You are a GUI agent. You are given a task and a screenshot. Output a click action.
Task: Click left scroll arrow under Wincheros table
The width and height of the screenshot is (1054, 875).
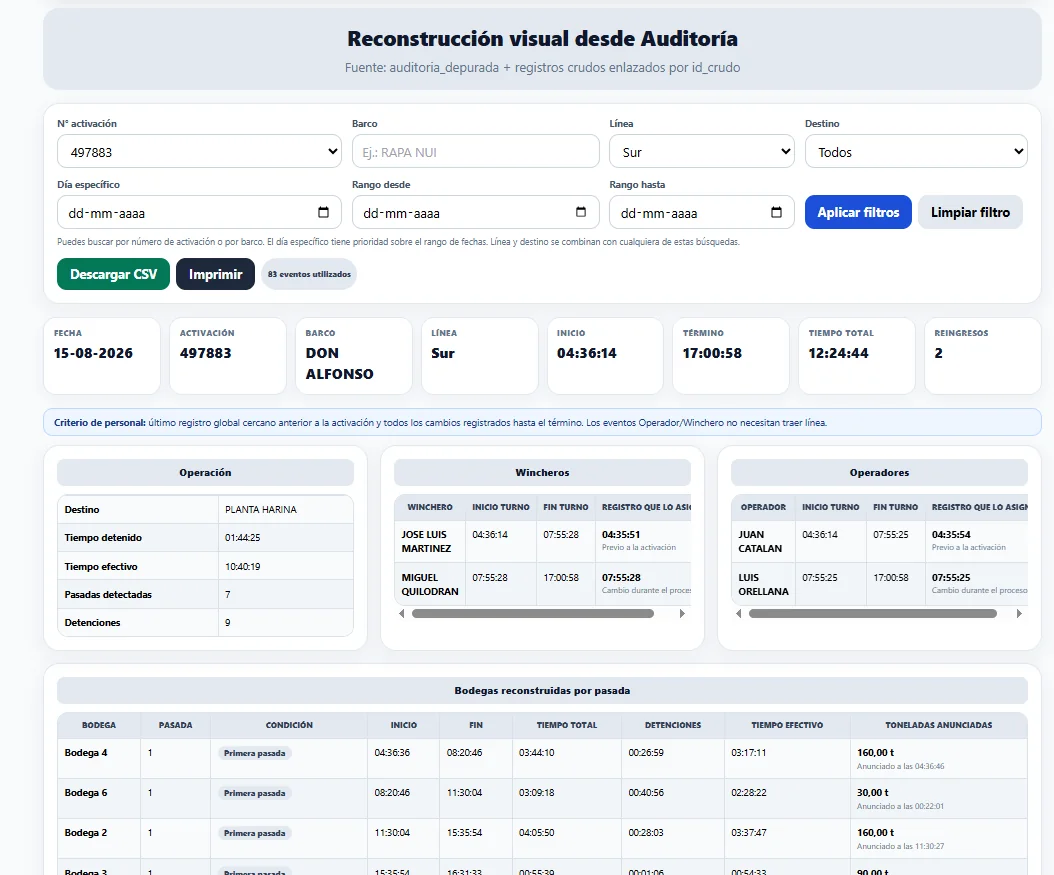click(402, 614)
